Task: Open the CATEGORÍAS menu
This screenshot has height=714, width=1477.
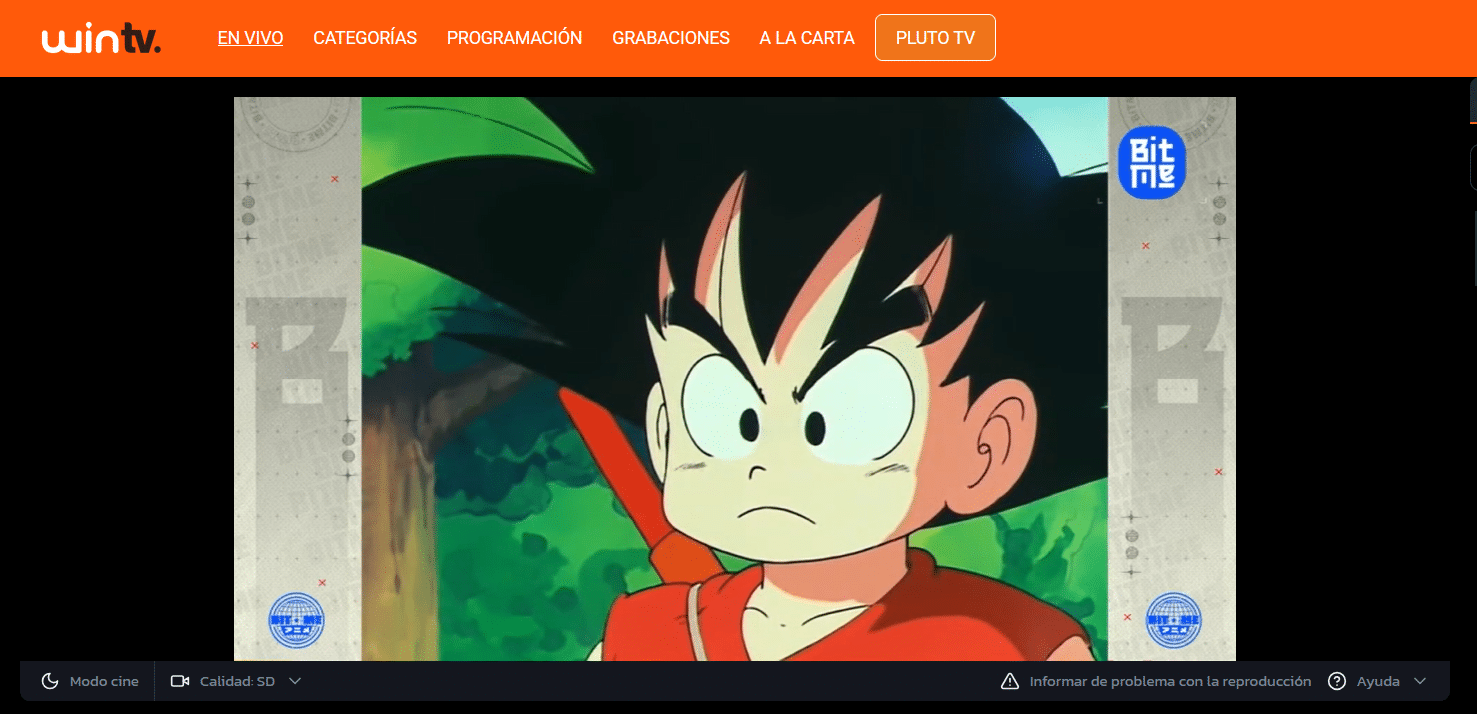Action: [365, 38]
